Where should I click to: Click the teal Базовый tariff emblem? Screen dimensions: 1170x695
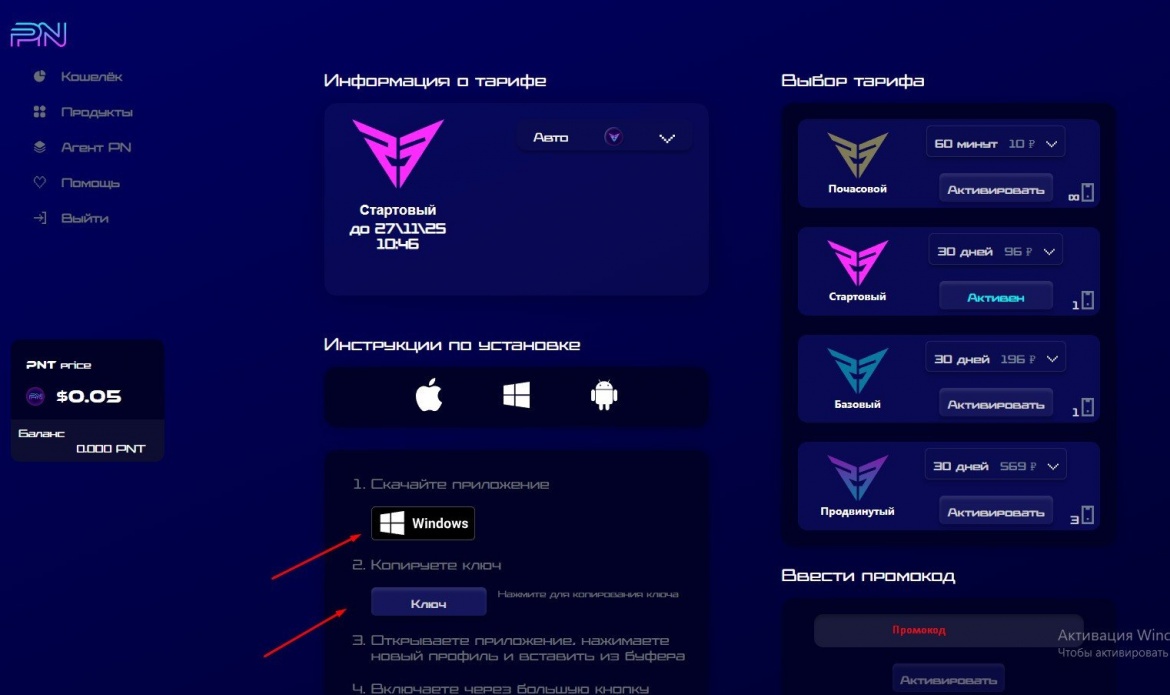coord(857,370)
